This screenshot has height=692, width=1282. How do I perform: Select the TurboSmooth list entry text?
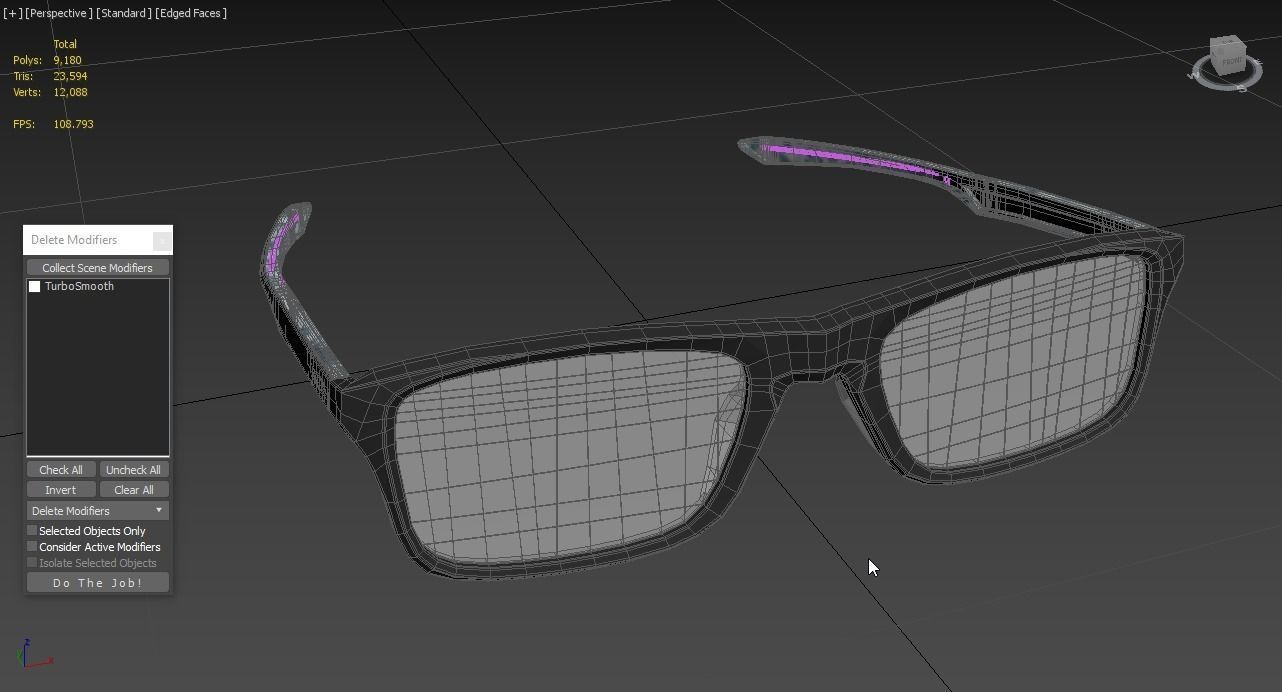coord(79,287)
